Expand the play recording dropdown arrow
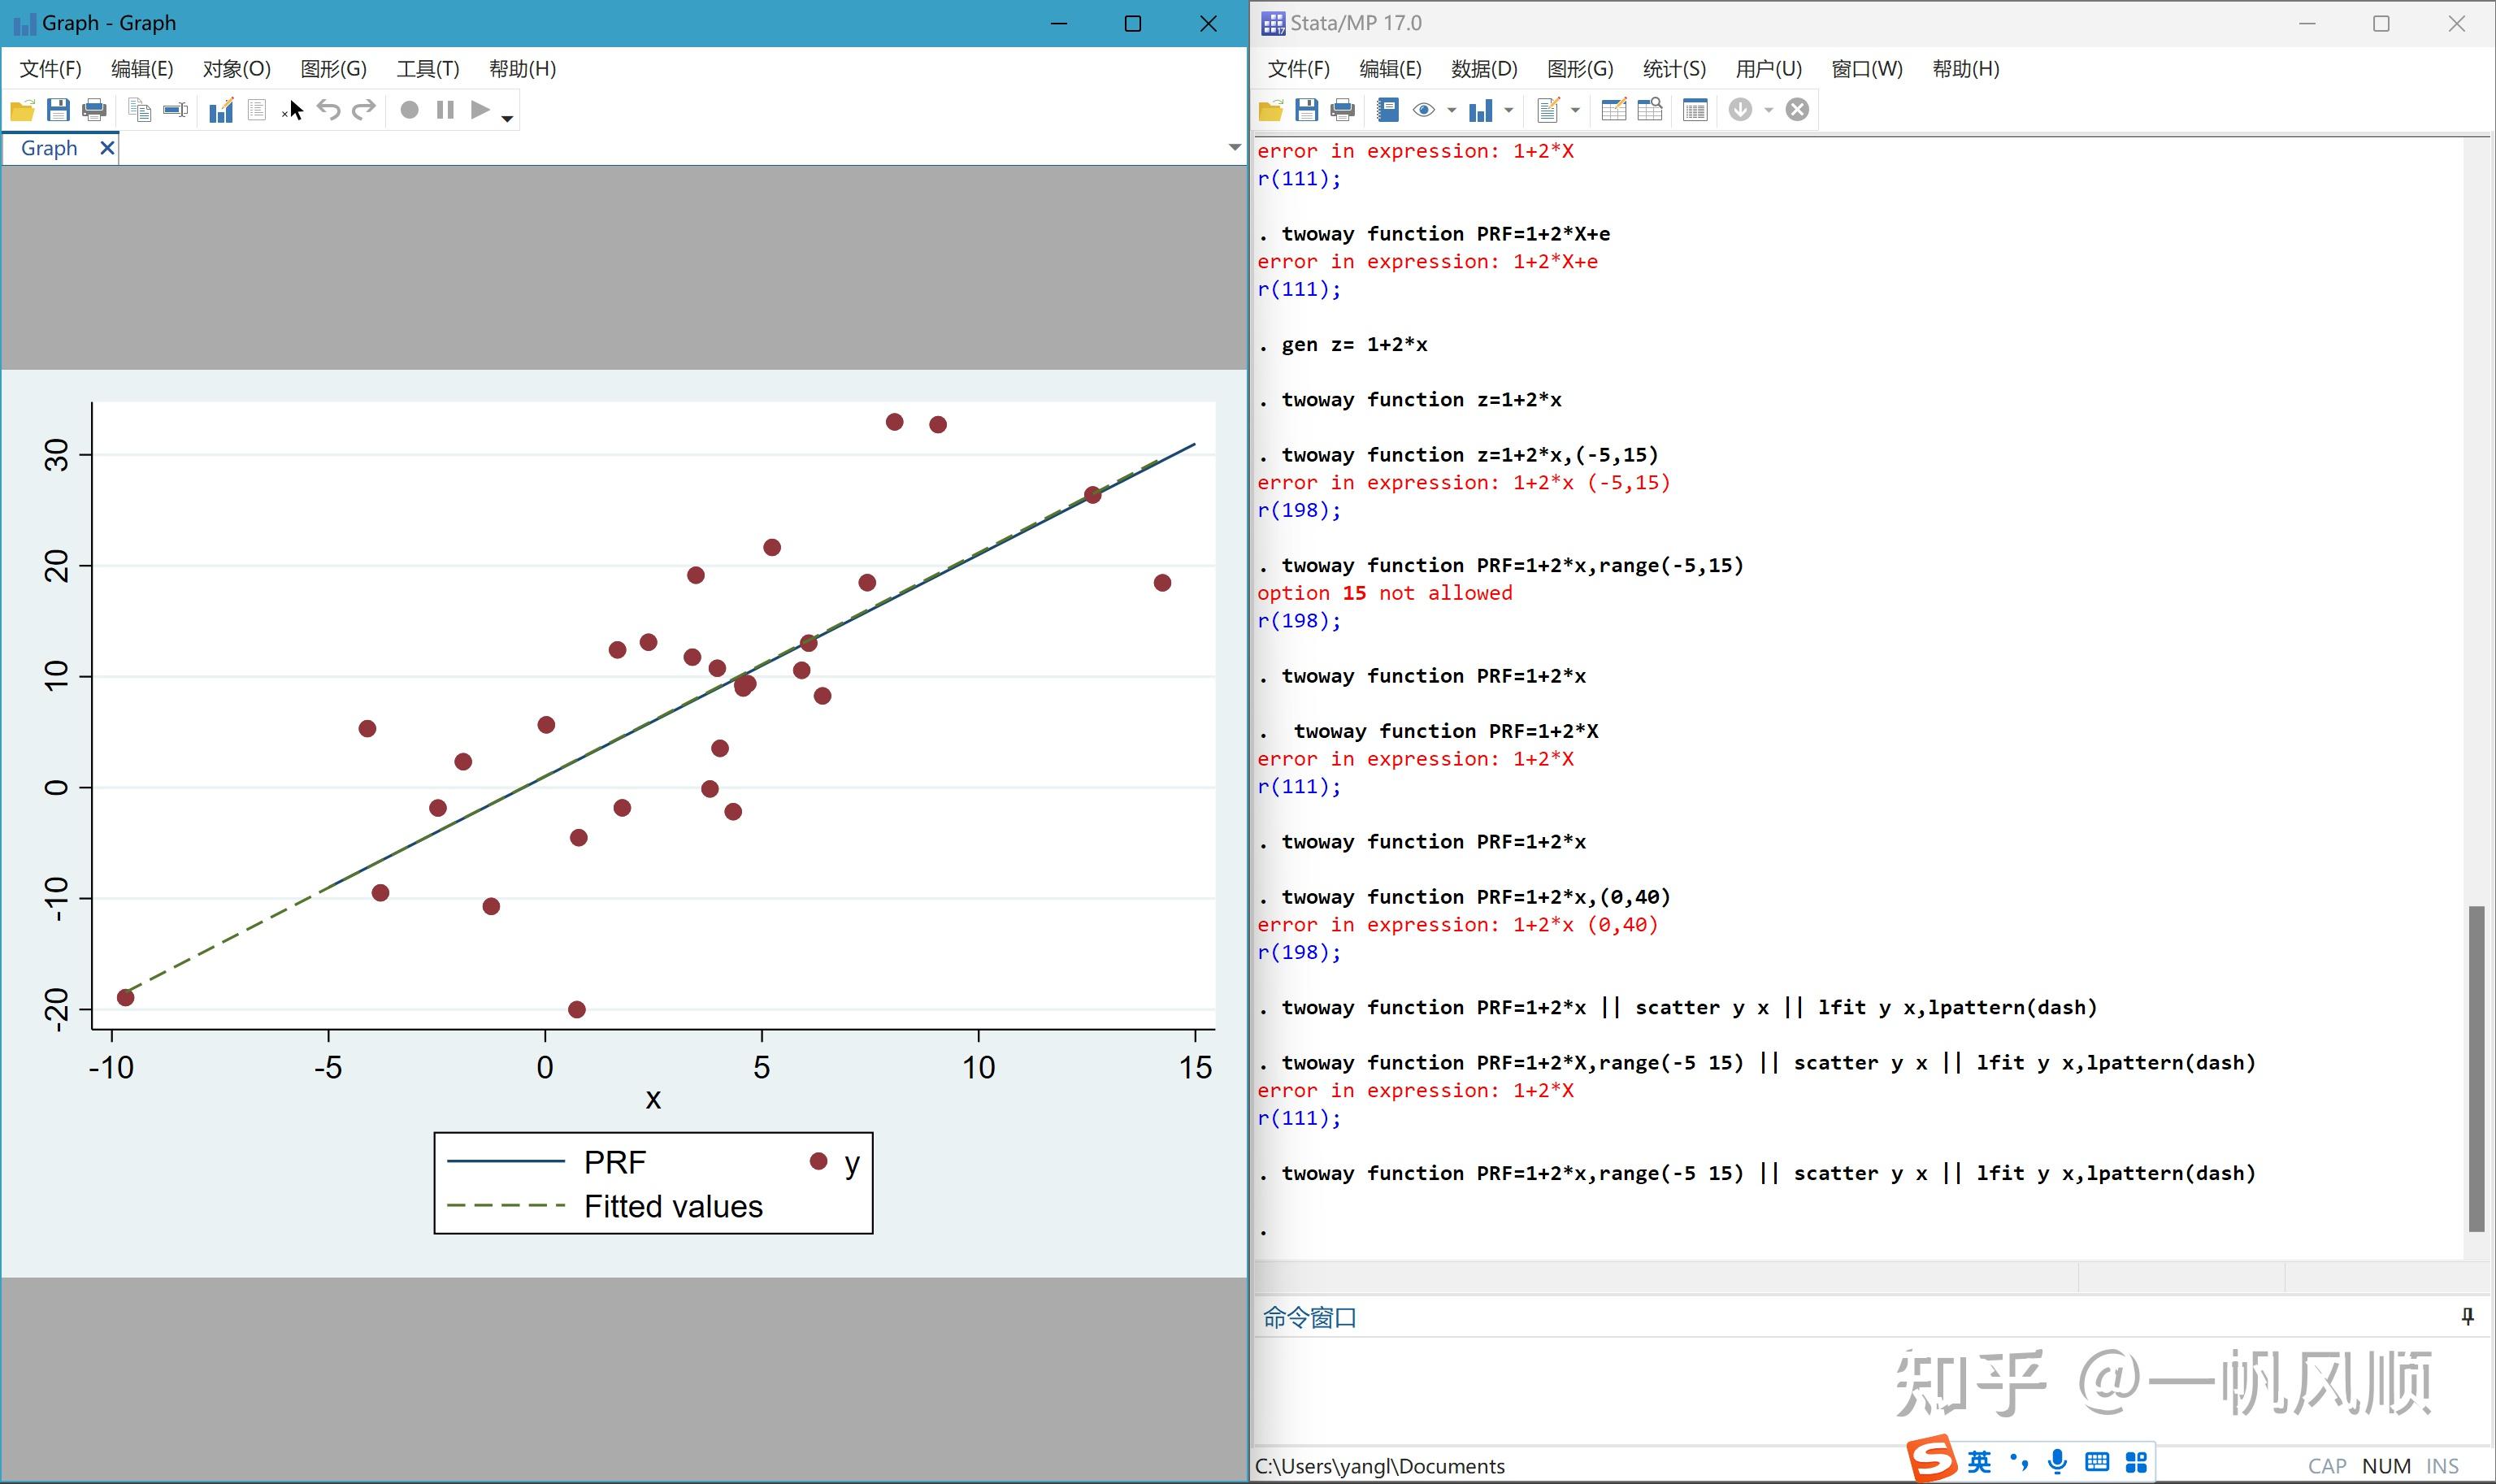The height and width of the screenshot is (1484, 2496). [507, 119]
